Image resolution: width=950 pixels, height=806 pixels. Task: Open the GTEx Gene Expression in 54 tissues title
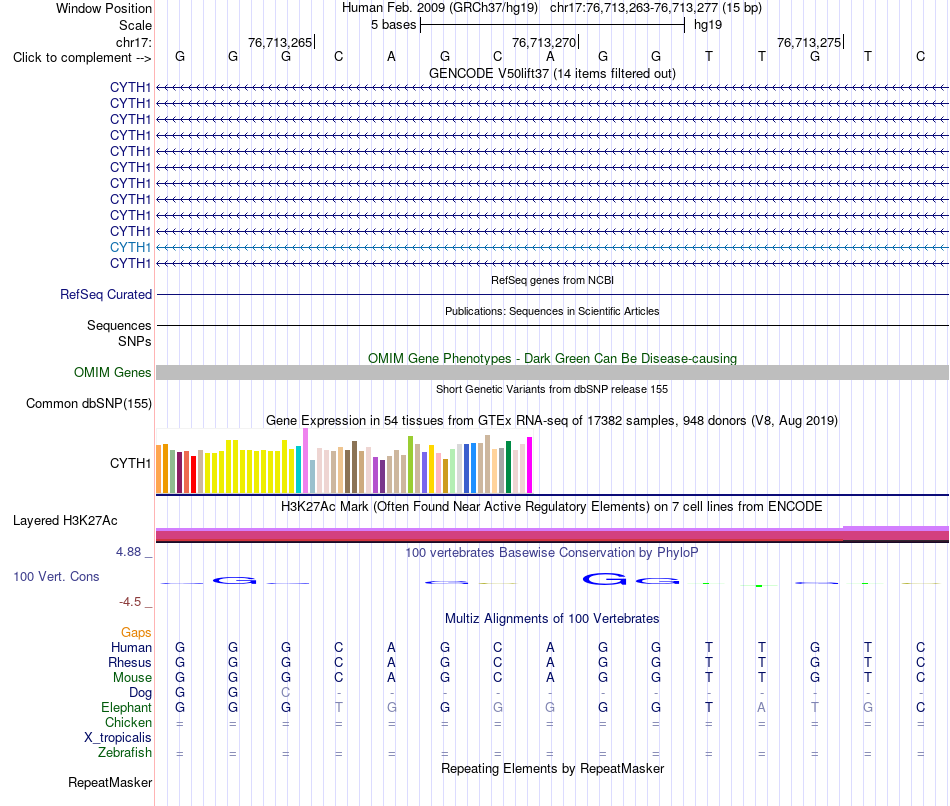pos(552,421)
